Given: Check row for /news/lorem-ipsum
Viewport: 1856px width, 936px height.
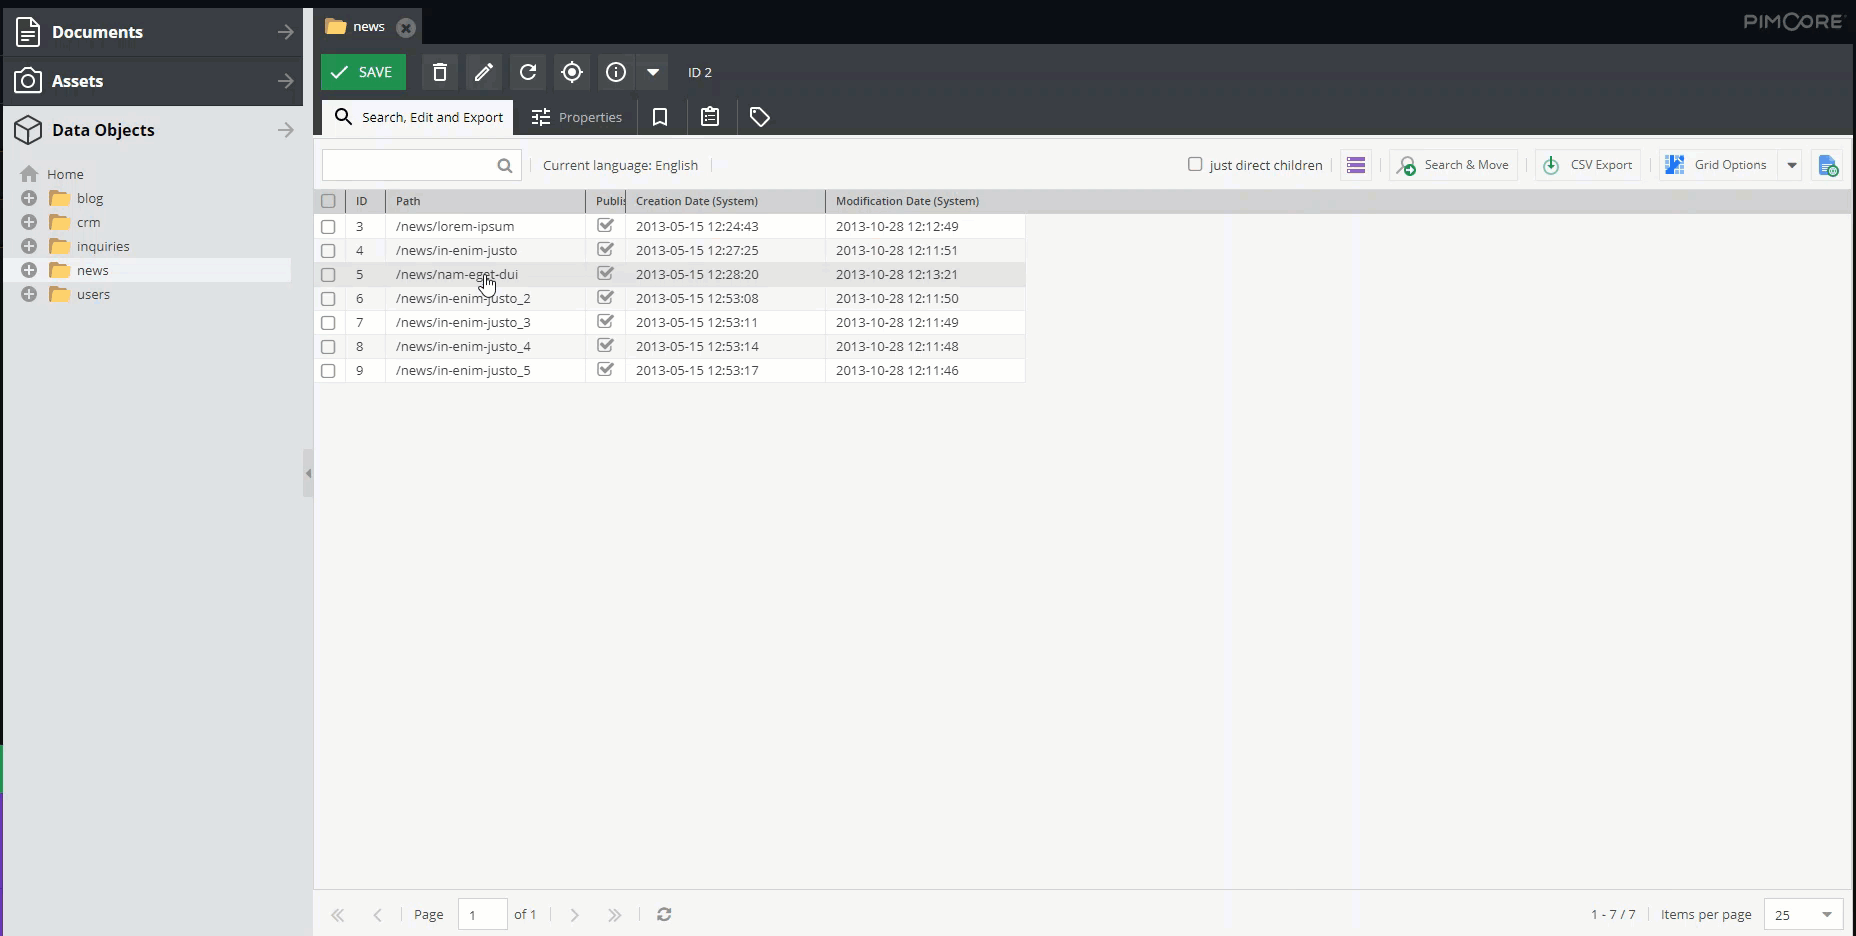Looking at the screenshot, I should pos(328,227).
